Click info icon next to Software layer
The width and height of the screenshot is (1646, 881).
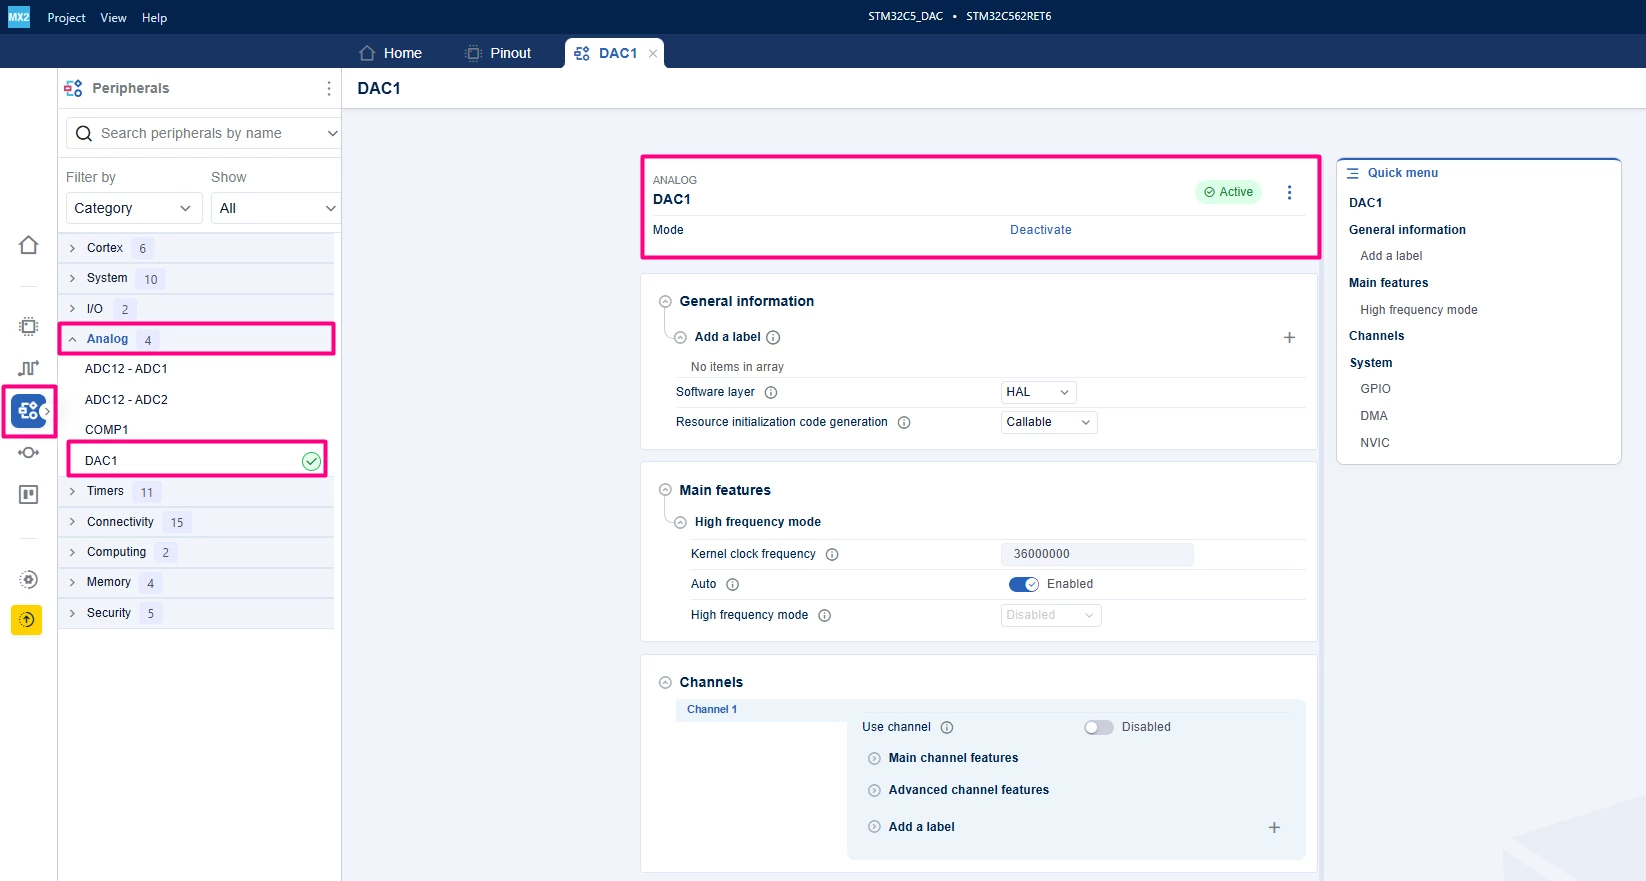tap(771, 393)
